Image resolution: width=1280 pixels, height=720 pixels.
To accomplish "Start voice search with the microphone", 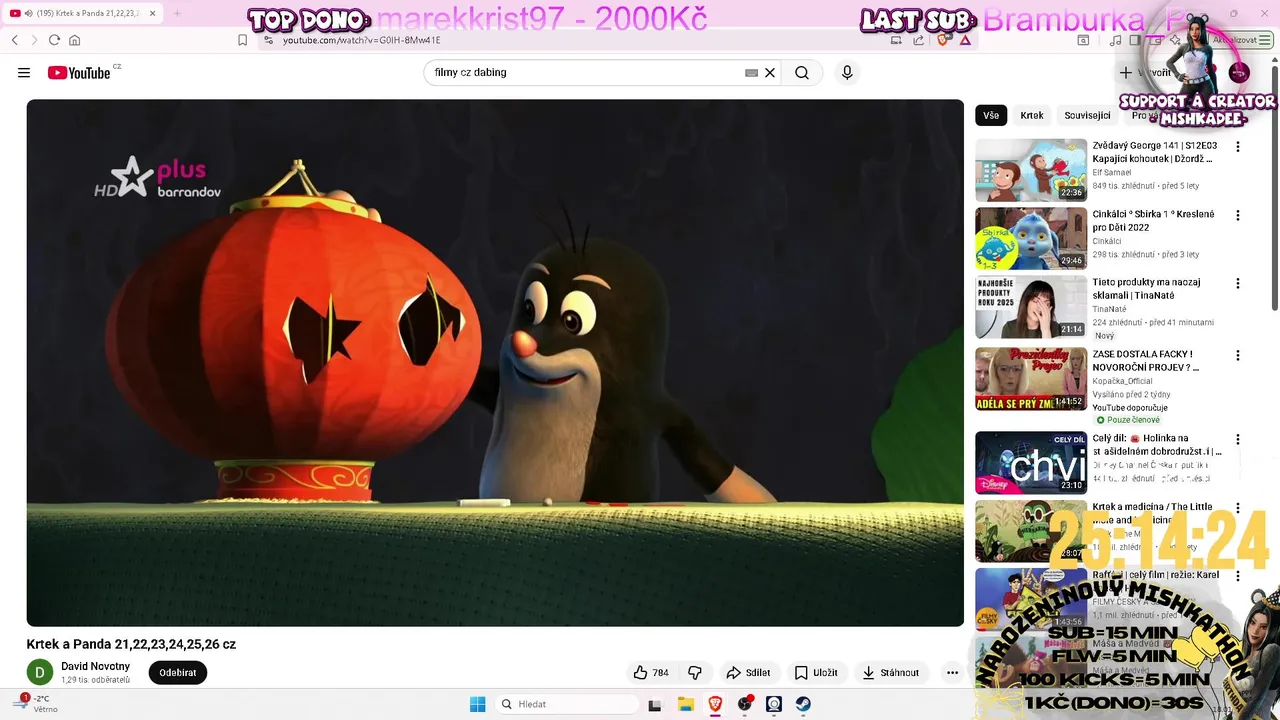I will (847, 73).
